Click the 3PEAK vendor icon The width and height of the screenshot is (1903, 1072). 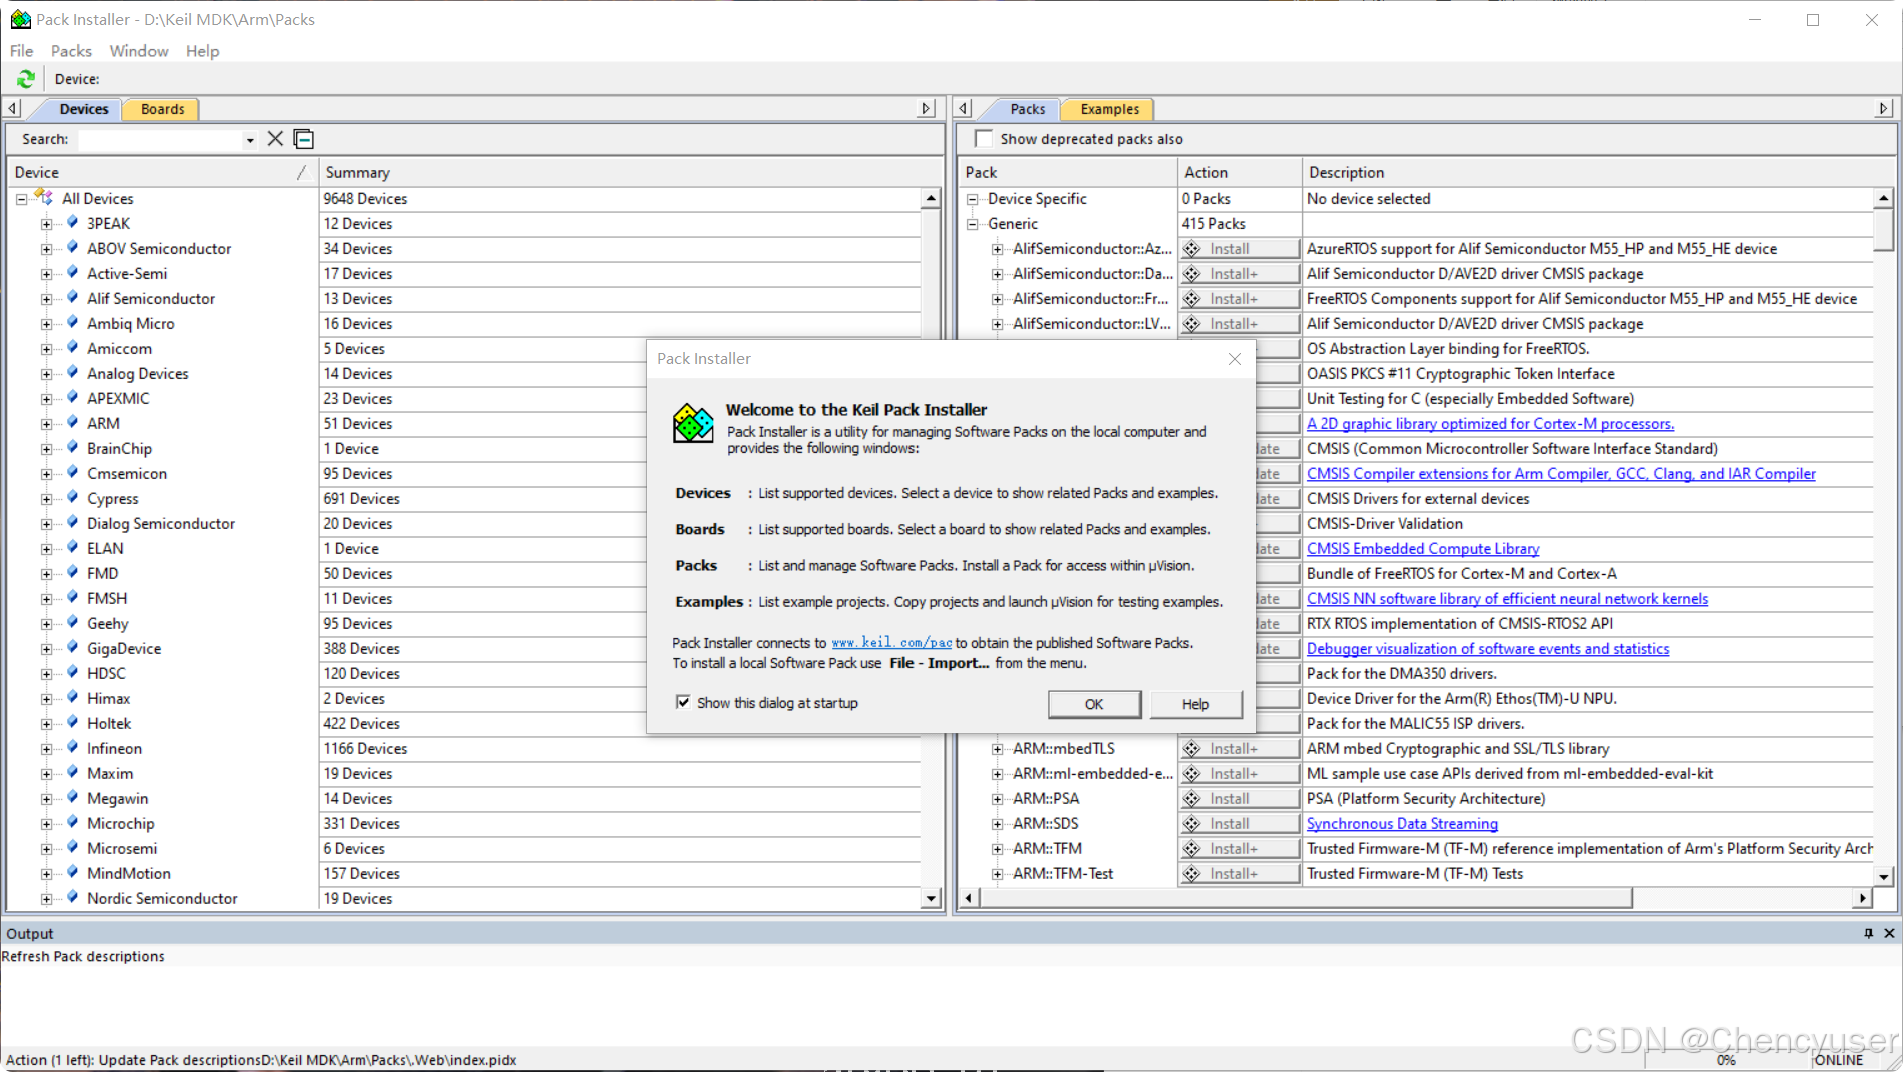point(72,223)
